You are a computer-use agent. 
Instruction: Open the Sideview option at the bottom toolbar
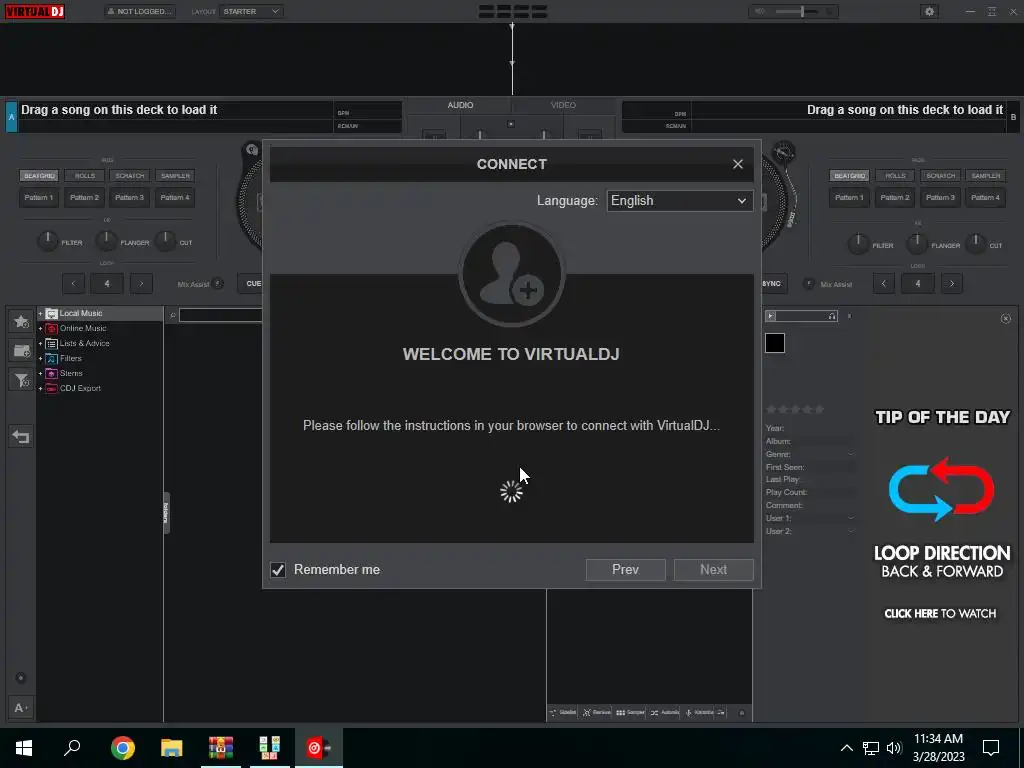pos(562,712)
